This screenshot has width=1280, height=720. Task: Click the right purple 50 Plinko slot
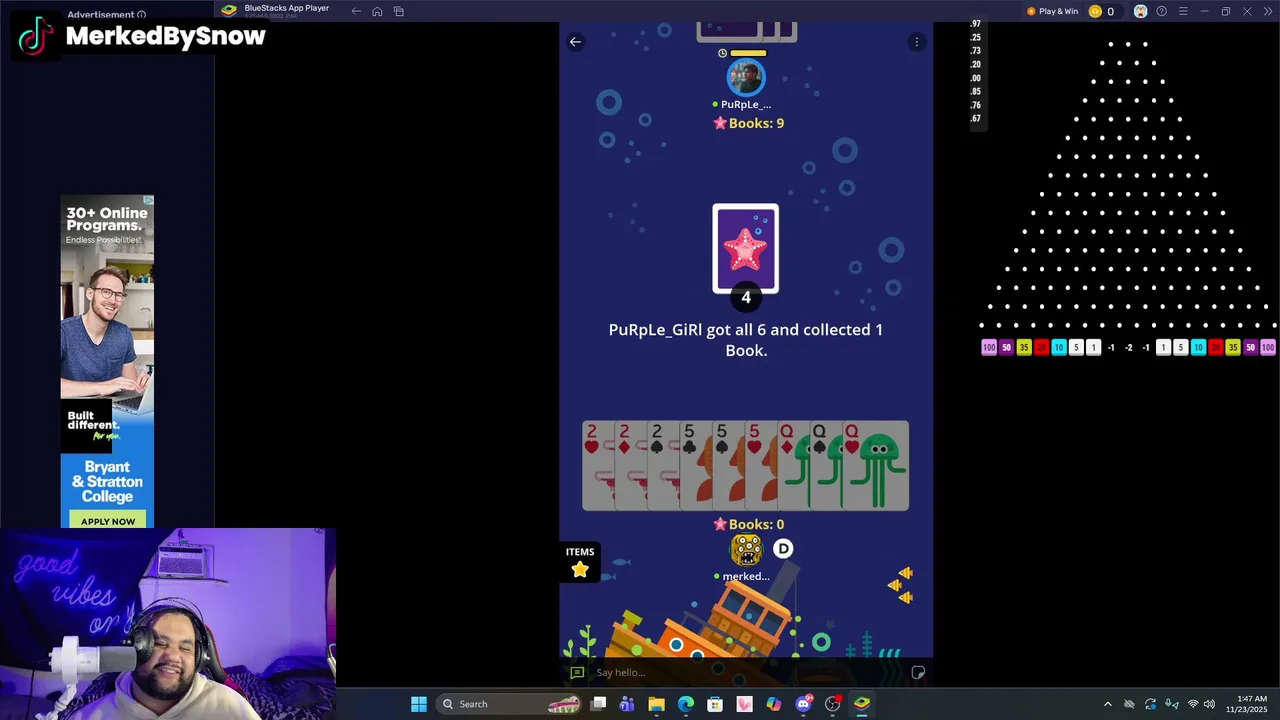(x=1250, y=348)
